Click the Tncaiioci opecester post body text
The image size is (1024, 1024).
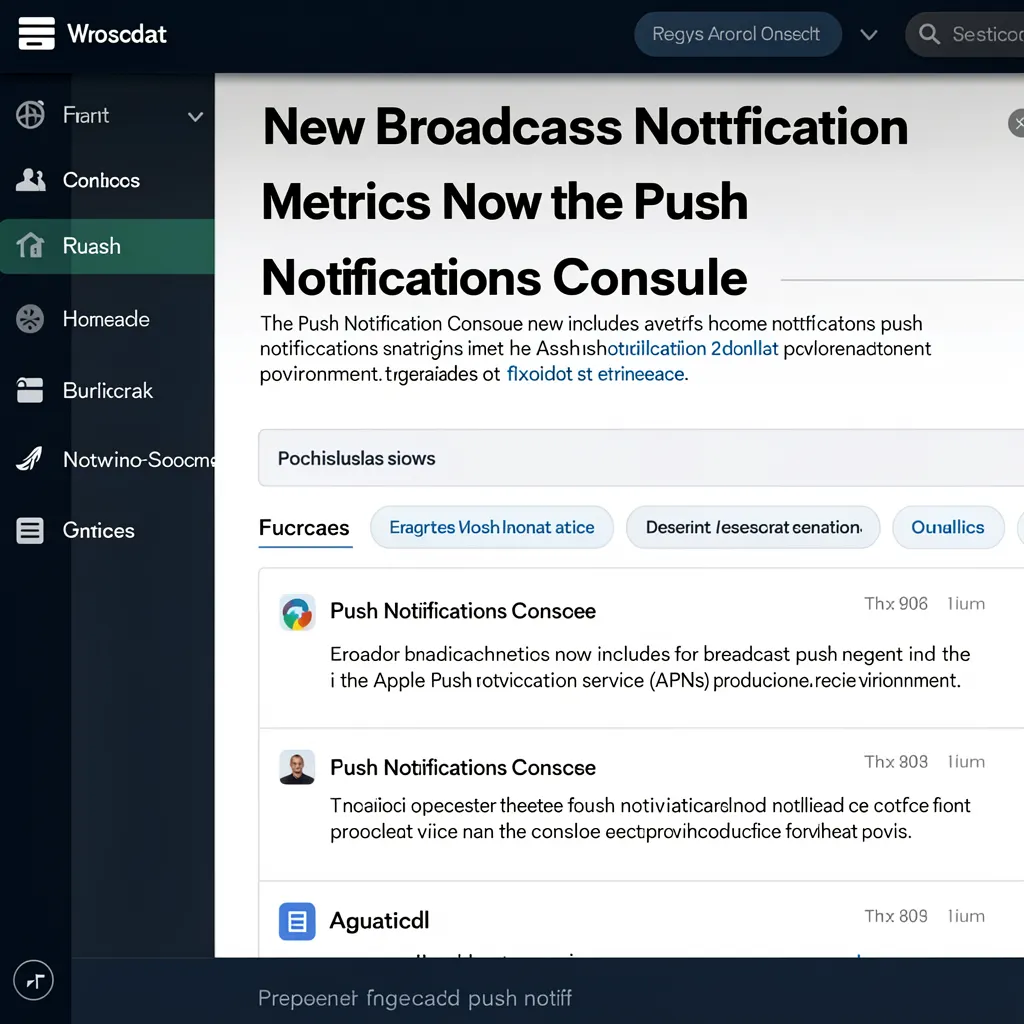pyautogui.click(x=650, y=818)
